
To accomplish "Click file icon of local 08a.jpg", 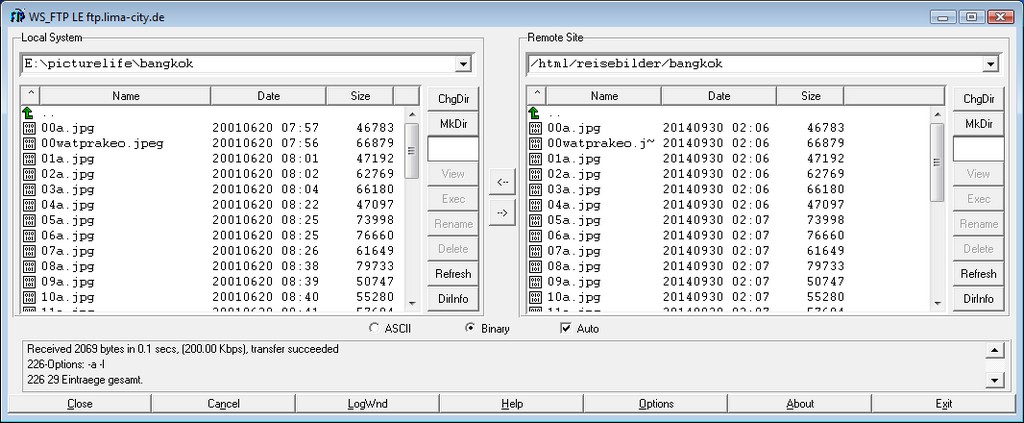I will click(29, 266).
